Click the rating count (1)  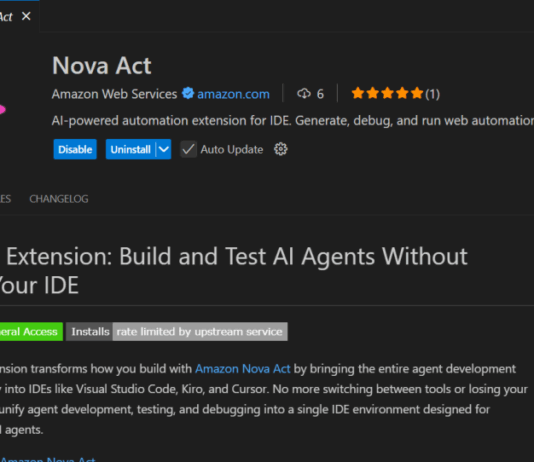433,94
